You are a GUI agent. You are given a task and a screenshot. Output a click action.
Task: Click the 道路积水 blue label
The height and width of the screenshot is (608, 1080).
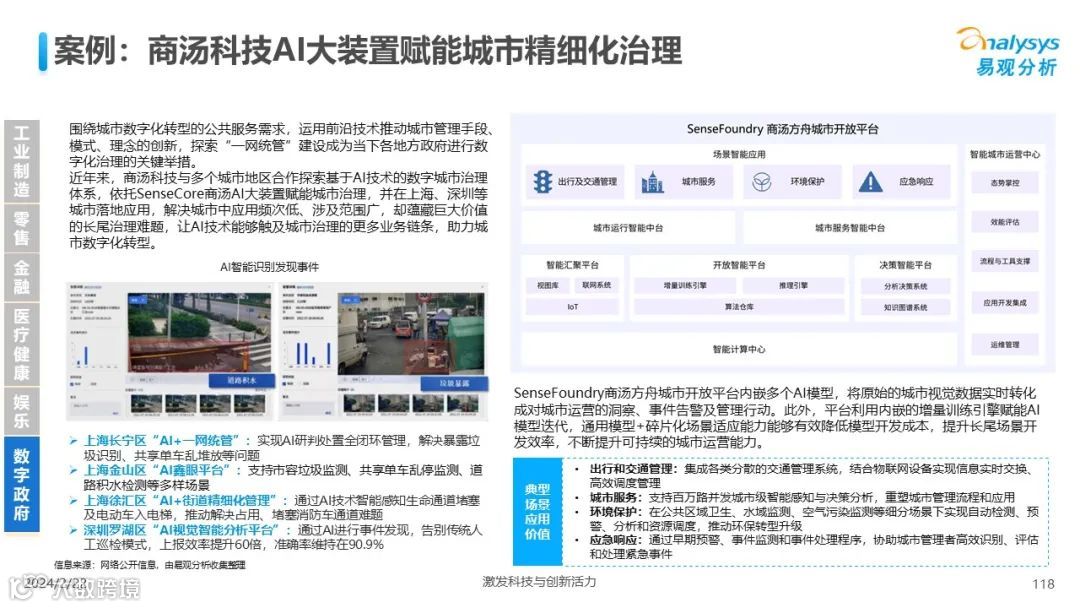click(x=242, y=380)
